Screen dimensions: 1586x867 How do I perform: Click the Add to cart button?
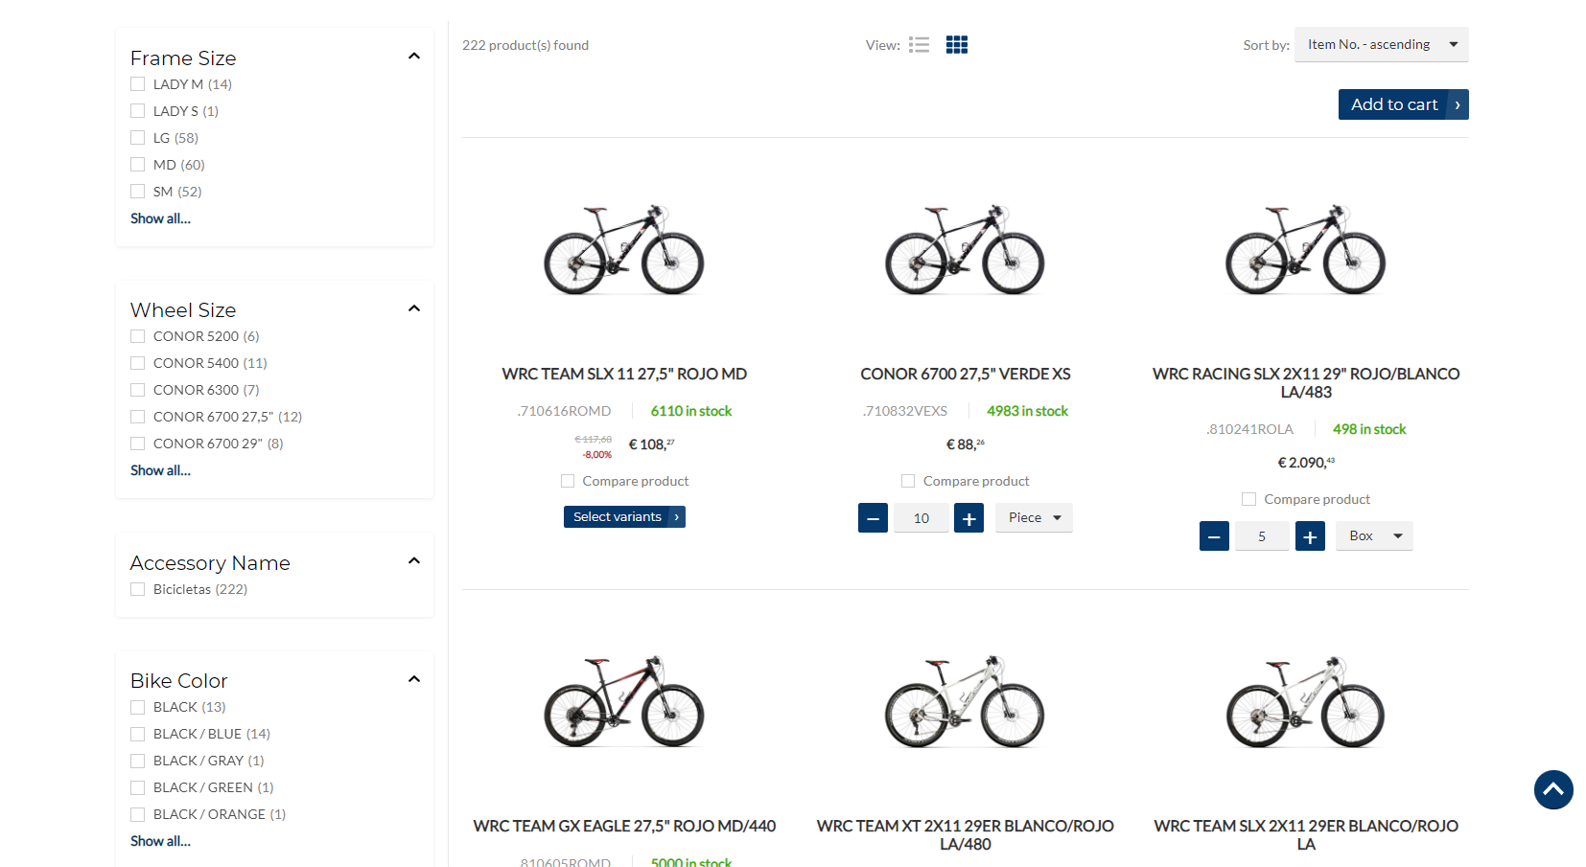pos(1402,105)
